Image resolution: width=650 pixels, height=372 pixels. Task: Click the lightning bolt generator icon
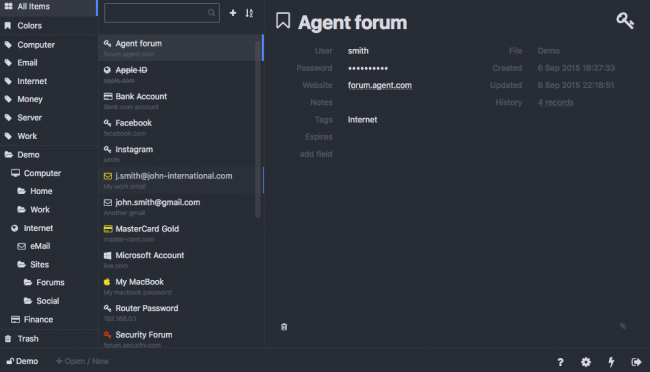(611, 362)
